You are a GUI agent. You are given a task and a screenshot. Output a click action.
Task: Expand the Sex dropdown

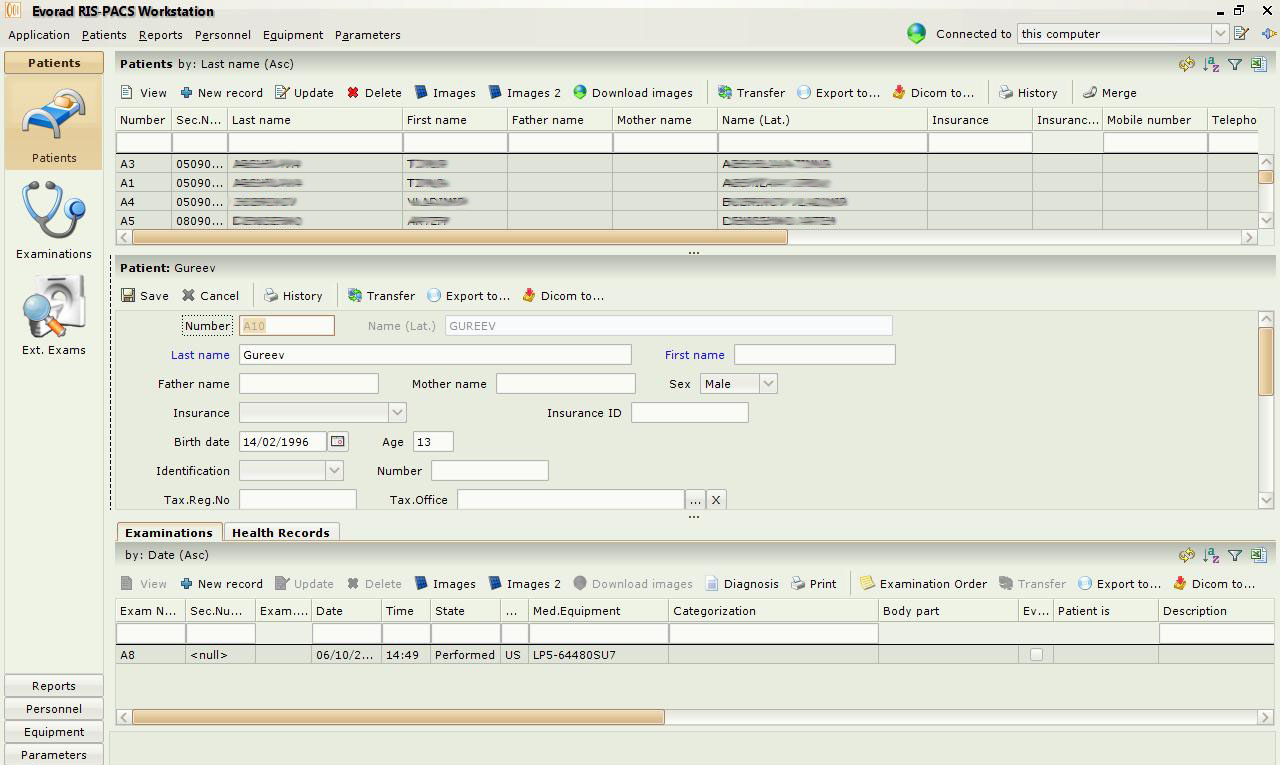[x=768, y=384]
